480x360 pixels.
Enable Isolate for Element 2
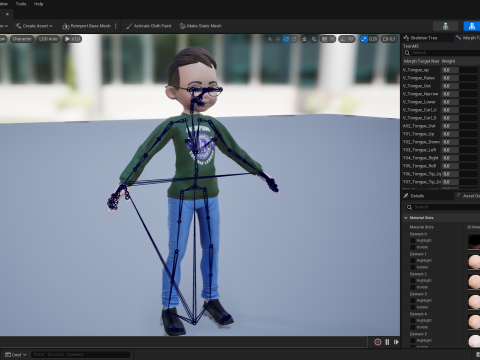[413, 287]
